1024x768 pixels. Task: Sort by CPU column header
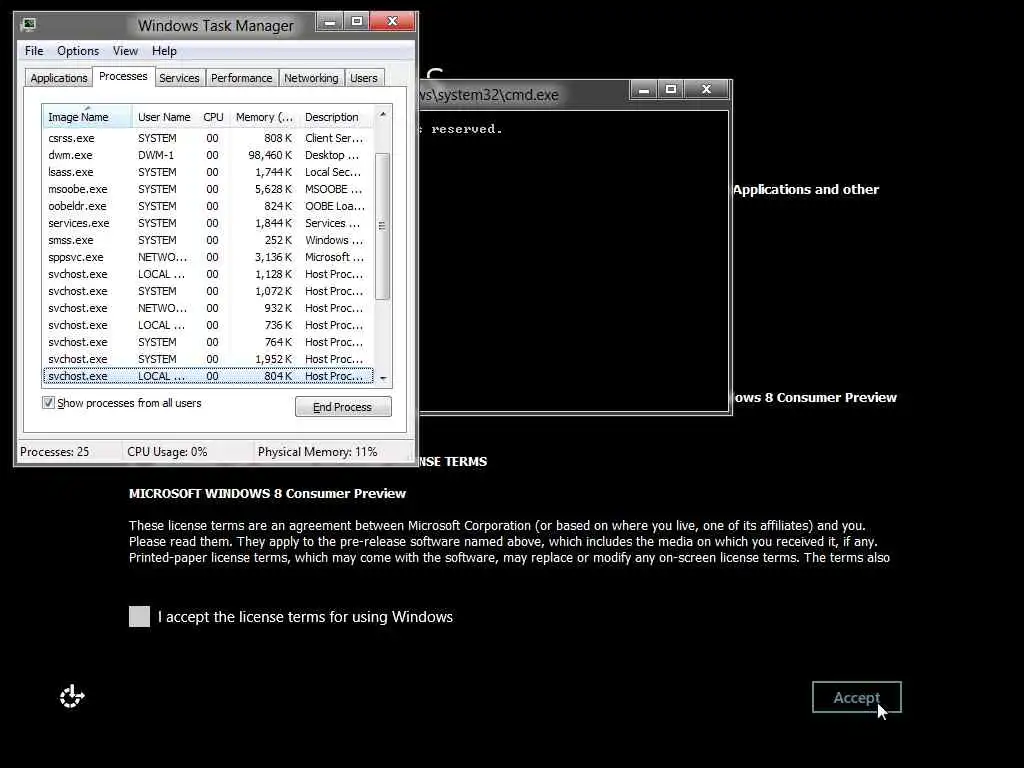[213, 117]
